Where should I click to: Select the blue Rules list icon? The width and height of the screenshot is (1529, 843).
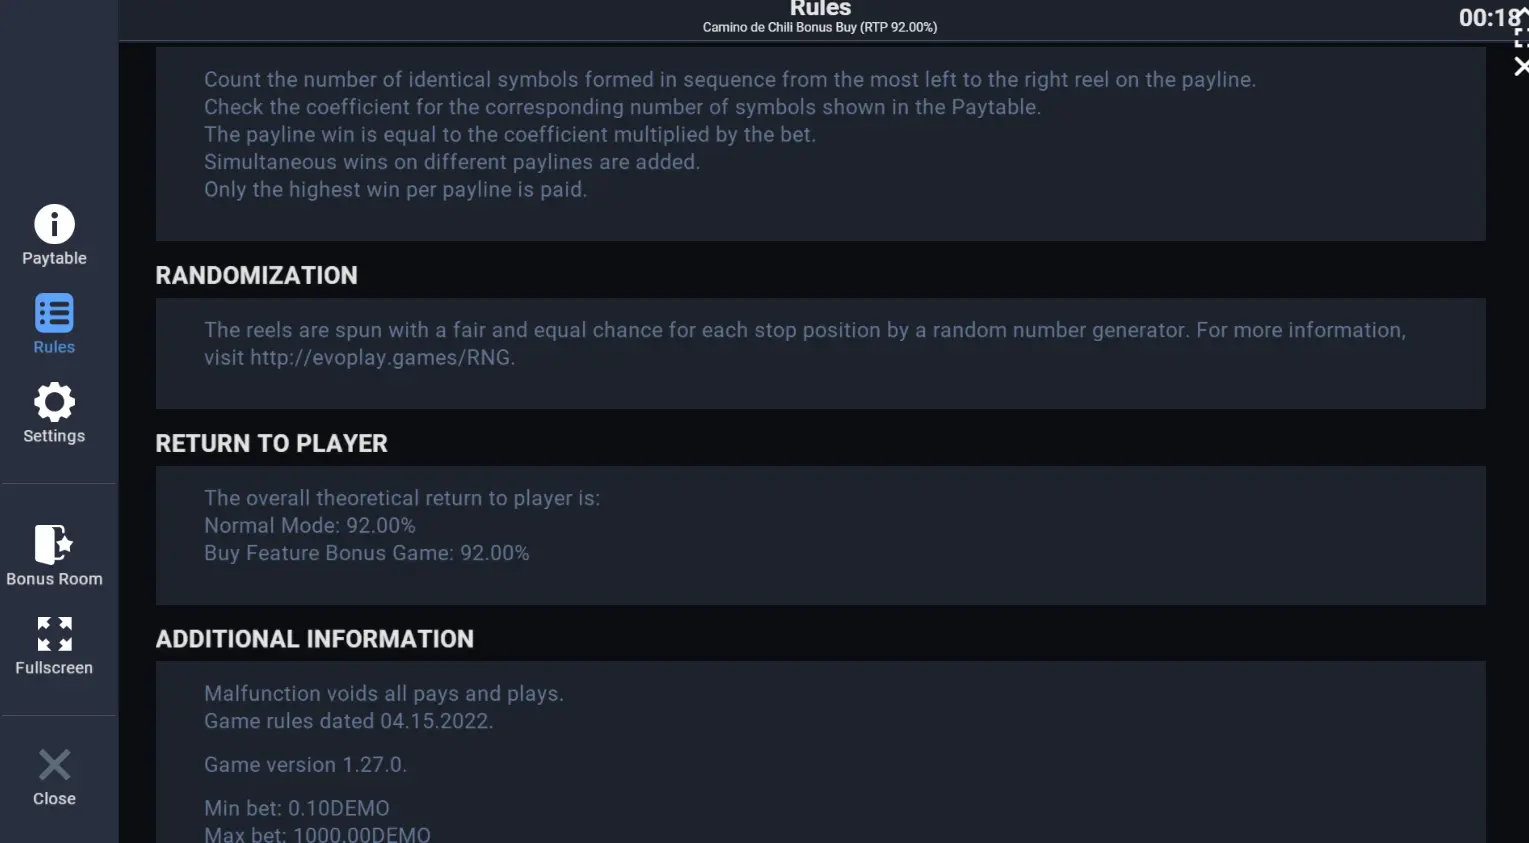[x=54, y=313]
